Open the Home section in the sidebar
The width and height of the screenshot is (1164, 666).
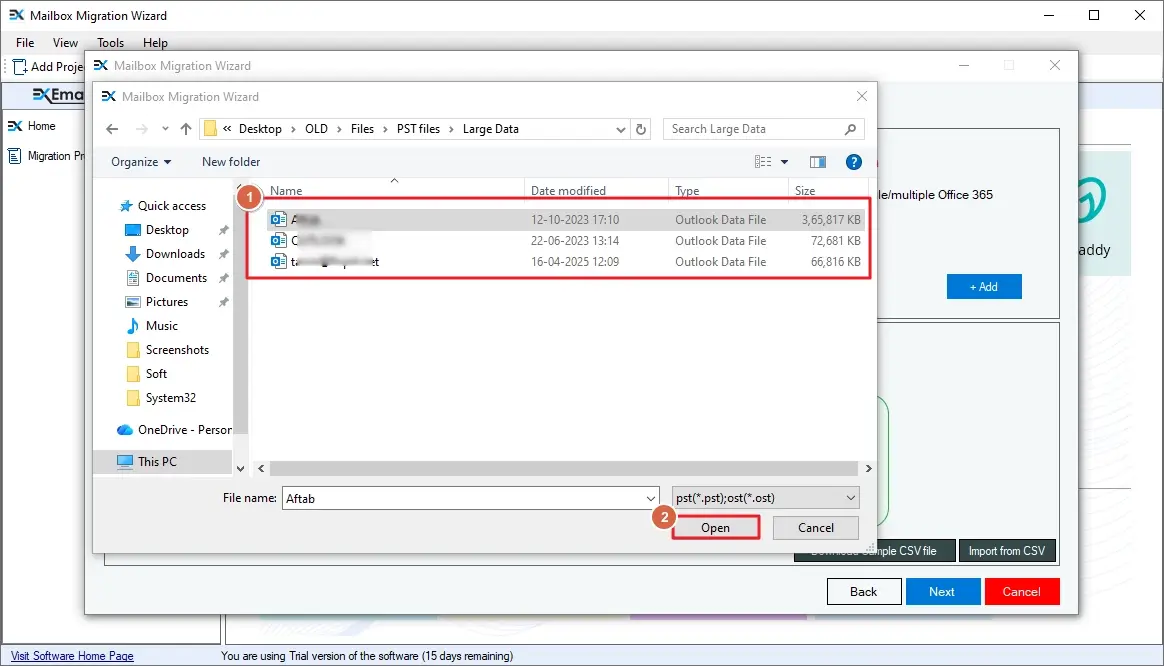40,126
